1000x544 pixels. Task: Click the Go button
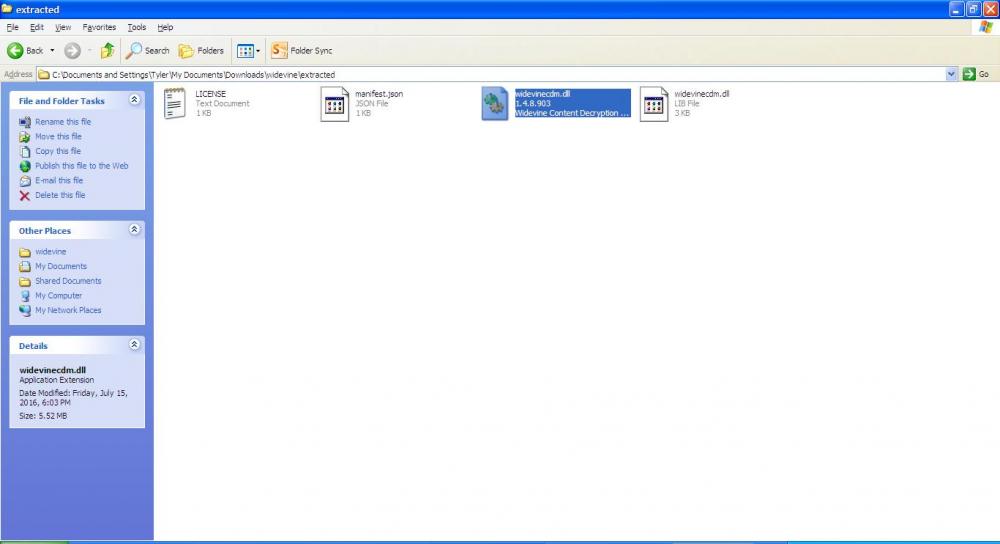(x=976, y=75)
